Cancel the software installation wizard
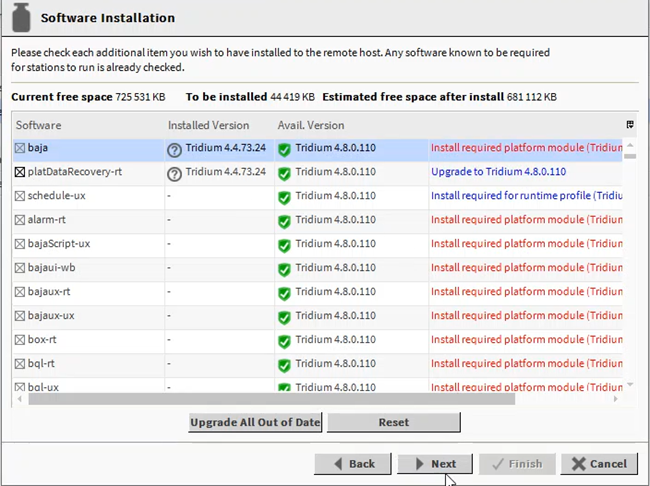The width and height of the screenshot is (650, 486). tap(599, 464)
